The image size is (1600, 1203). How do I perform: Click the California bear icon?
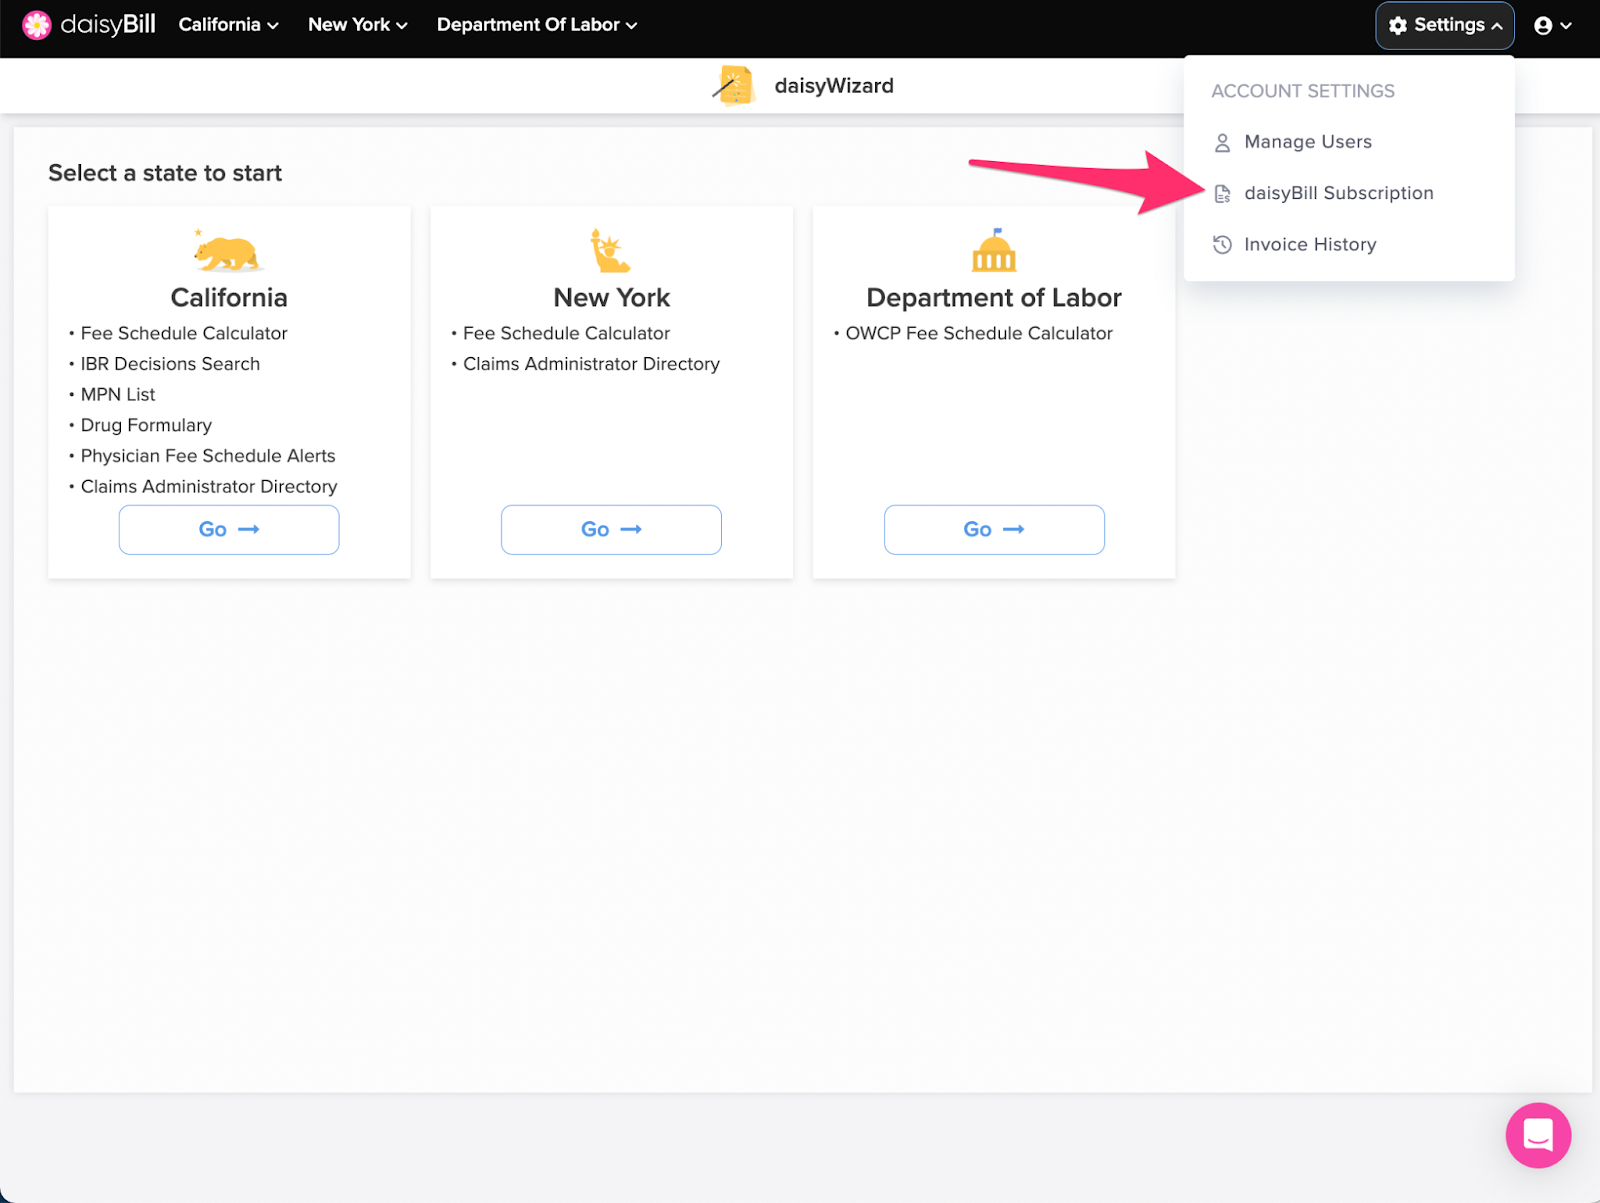click(x=228, y=251)
